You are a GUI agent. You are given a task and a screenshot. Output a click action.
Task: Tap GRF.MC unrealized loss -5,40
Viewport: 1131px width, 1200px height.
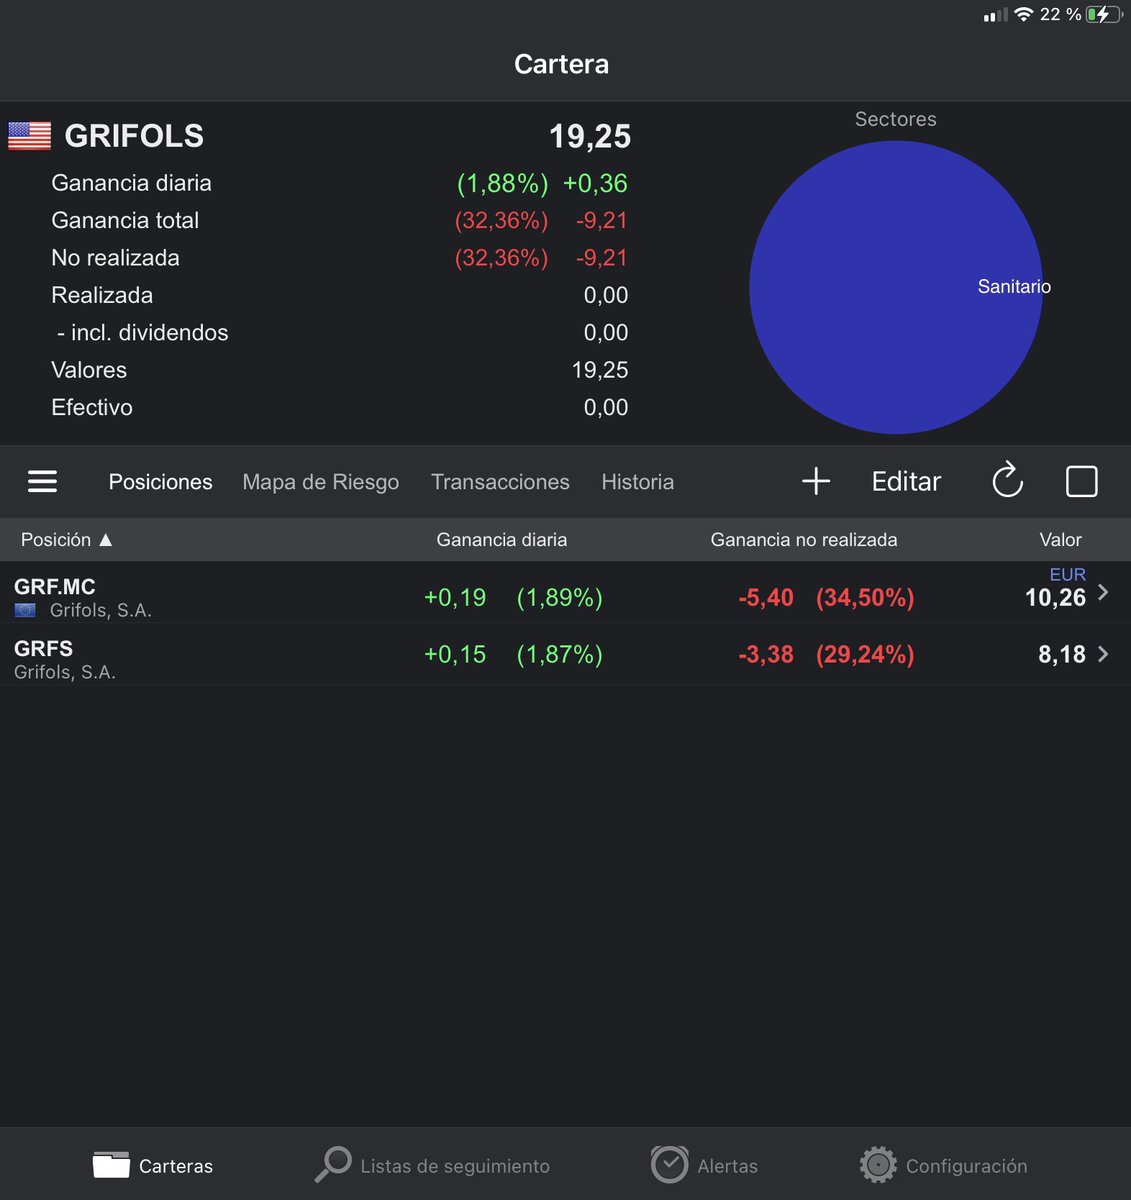point(766,597)
